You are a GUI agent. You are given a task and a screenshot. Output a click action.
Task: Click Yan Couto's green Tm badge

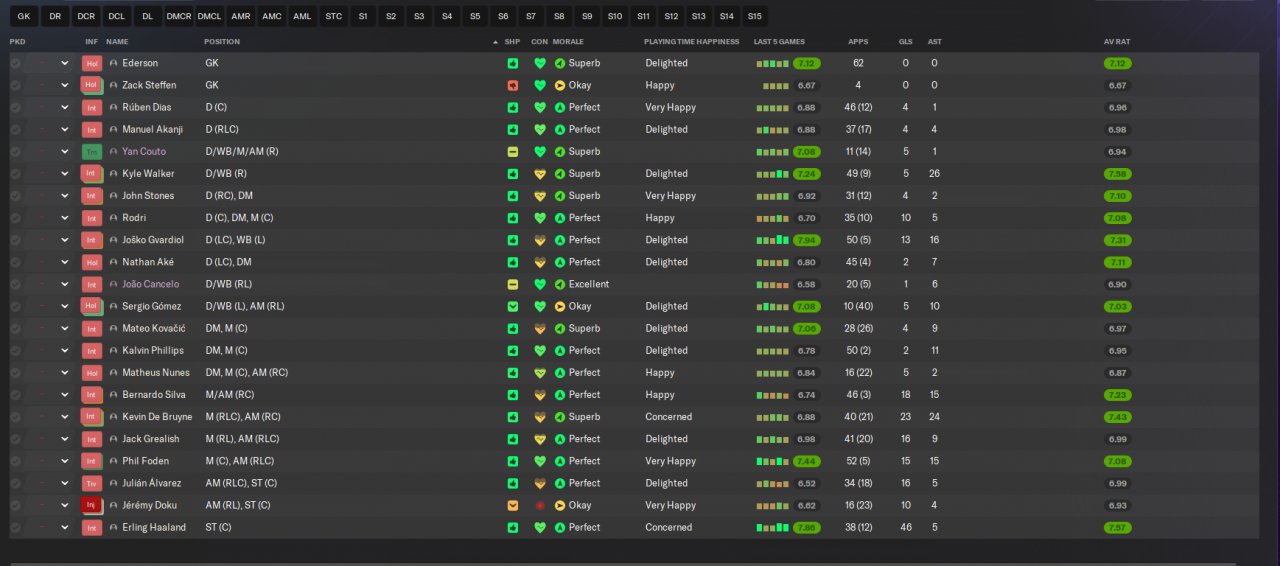pyautogui.click(x=92, y=152)
